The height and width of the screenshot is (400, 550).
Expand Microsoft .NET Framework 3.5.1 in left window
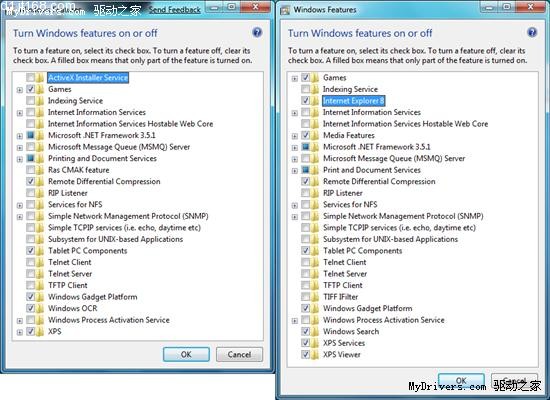pos(20,136)
